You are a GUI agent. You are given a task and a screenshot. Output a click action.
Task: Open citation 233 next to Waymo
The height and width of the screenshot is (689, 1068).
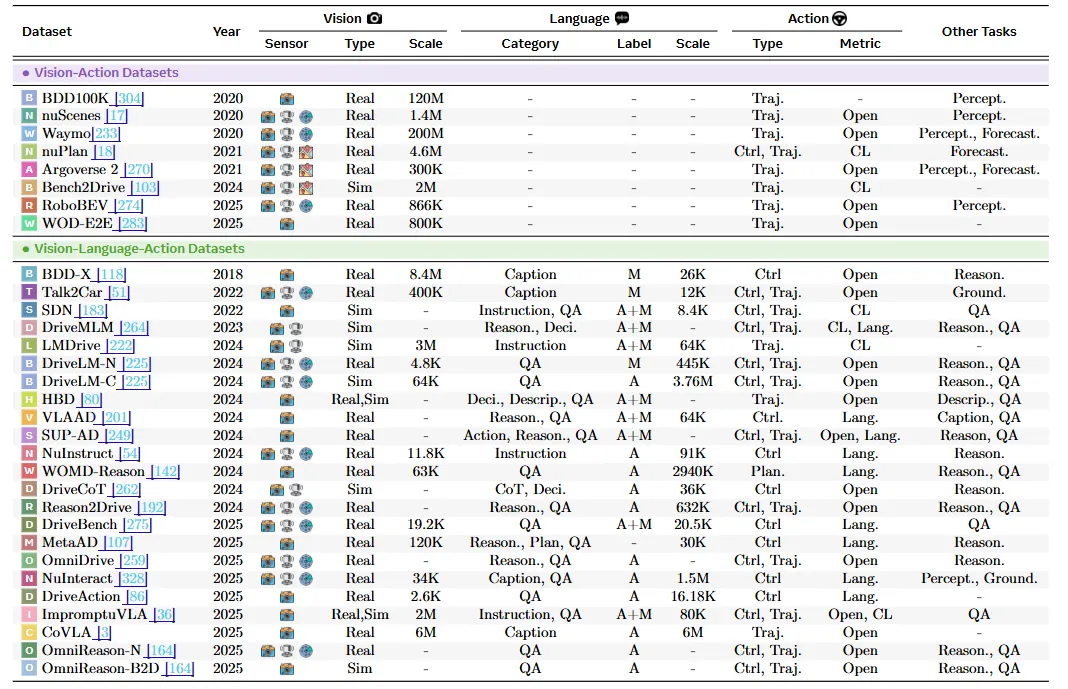(106, 133)
